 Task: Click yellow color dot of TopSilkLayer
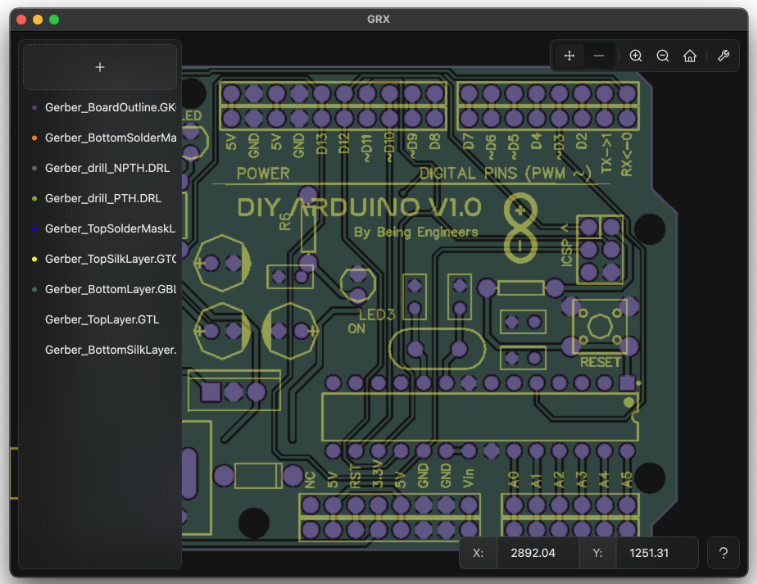[34, 259]
